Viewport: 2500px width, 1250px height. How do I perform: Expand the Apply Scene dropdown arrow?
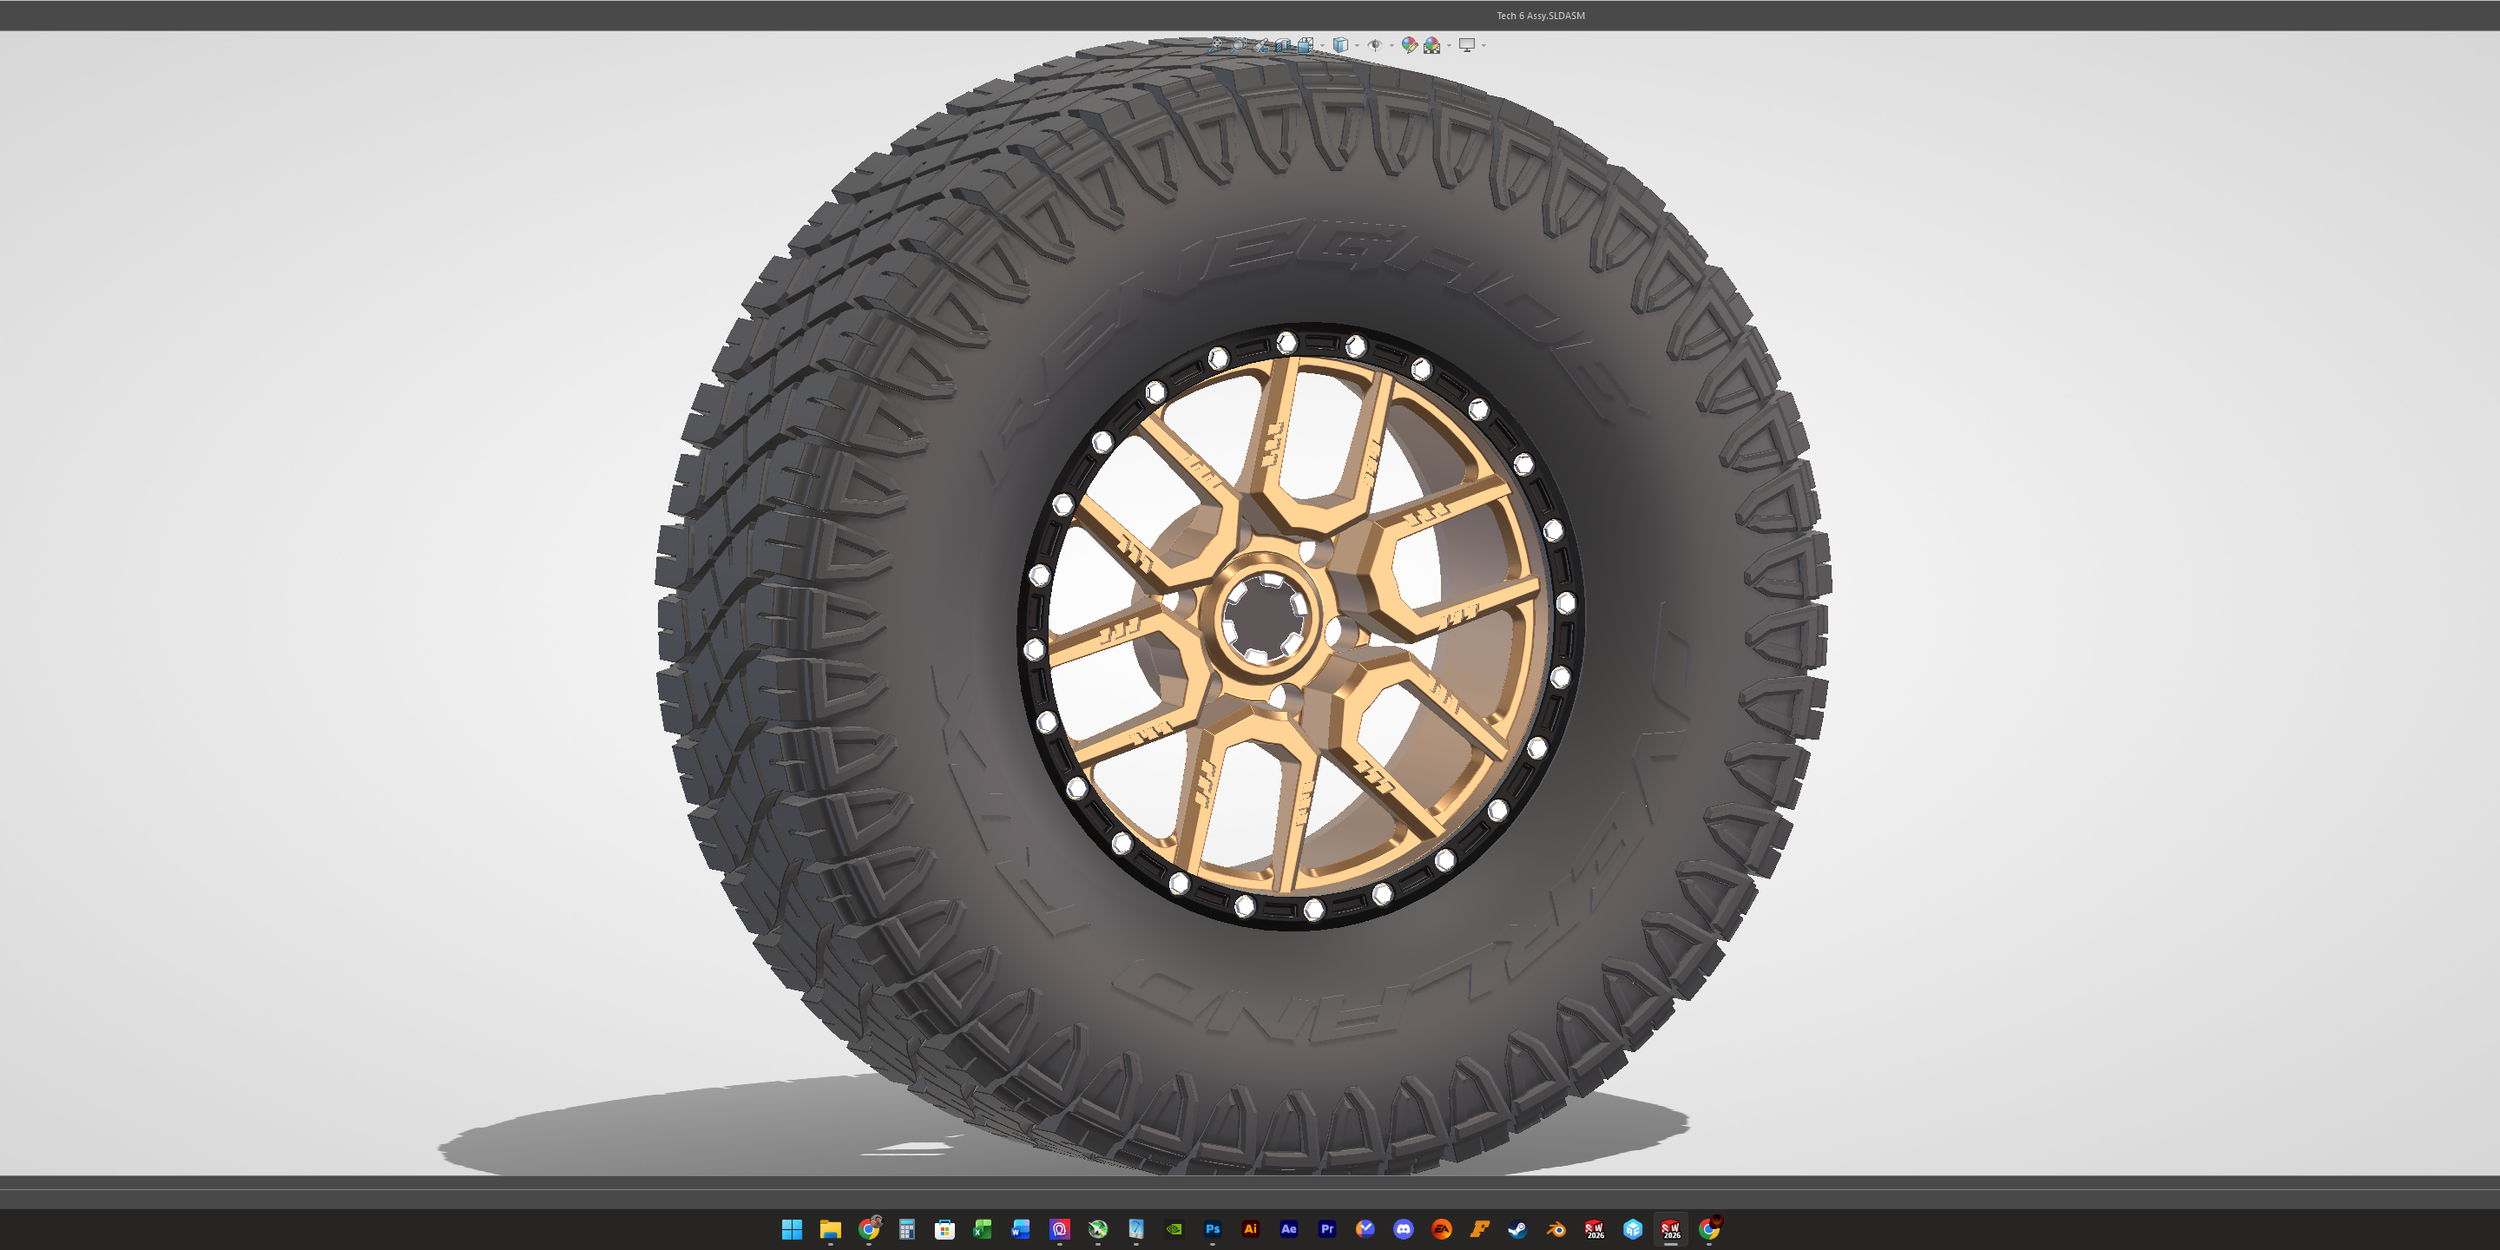pos(1449,45)
